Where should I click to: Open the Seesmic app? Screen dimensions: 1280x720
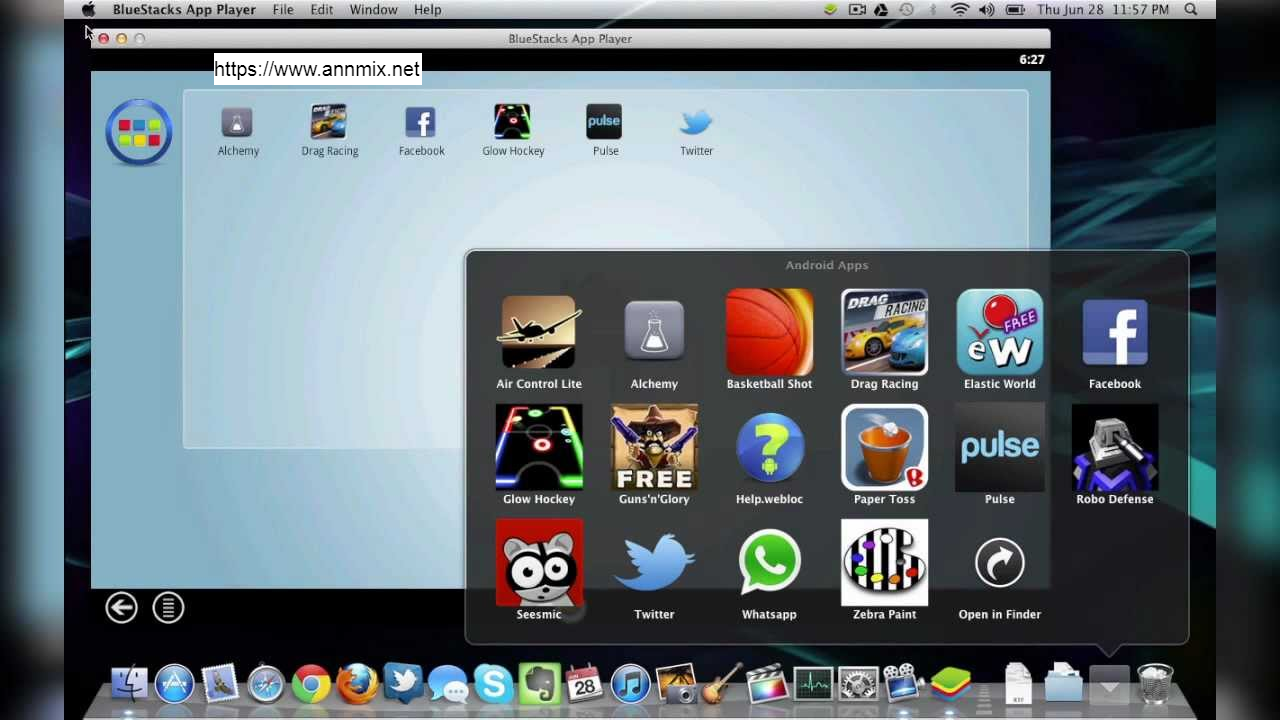539,562
